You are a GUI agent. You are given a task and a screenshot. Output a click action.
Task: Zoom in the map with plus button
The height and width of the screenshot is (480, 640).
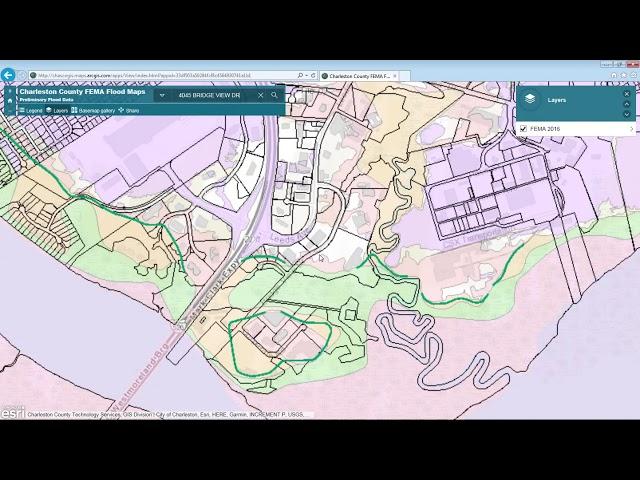tap(10, 91)
